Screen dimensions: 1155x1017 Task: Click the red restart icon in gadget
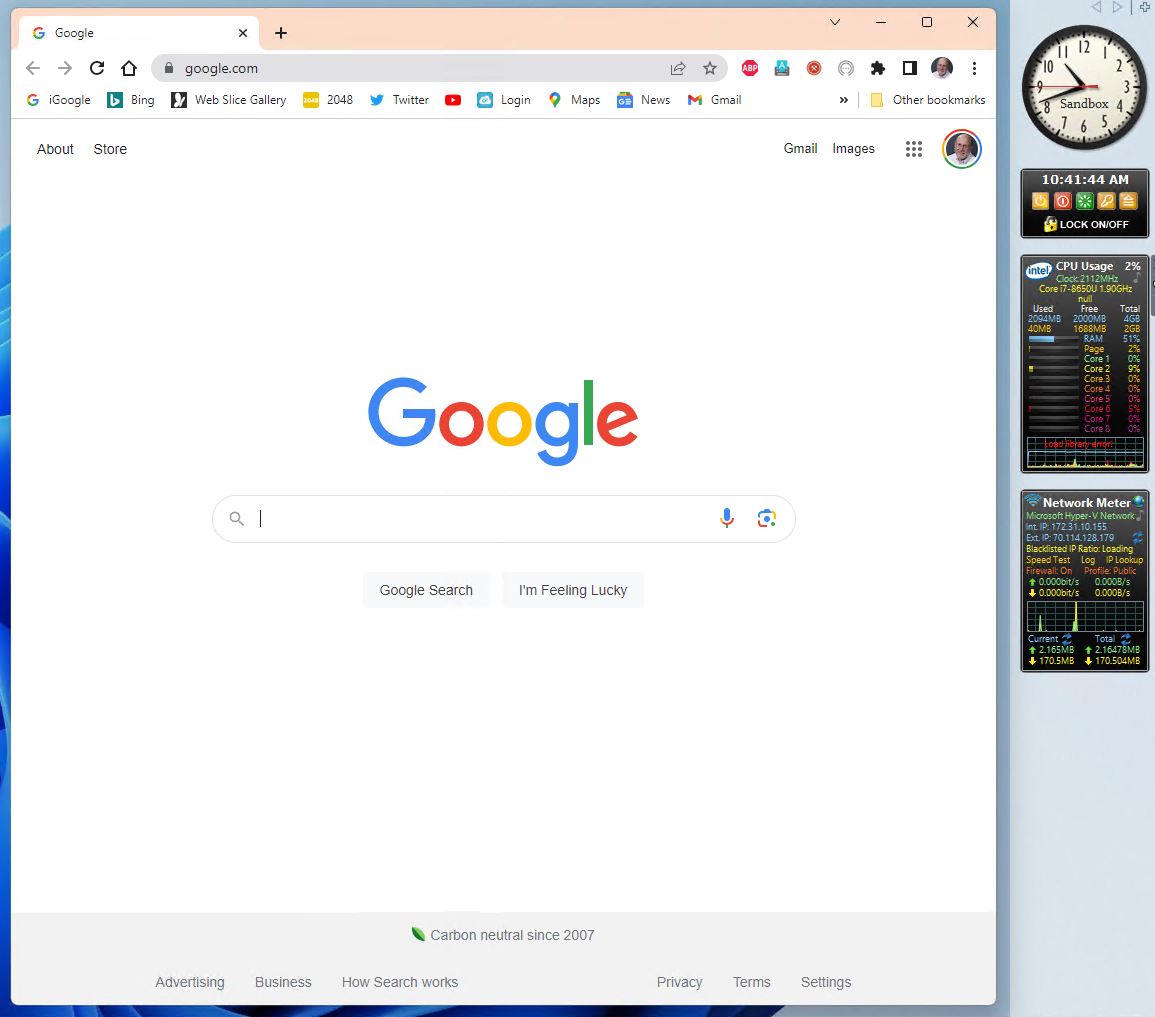click(x=1062, y=201)
